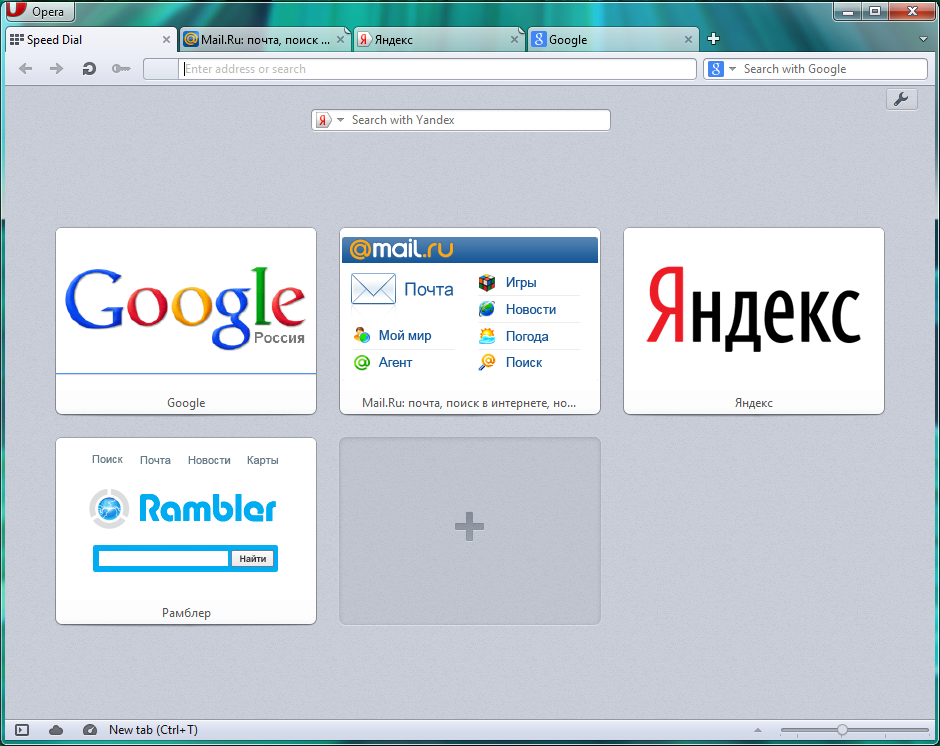Click the Search with Google field
940x746 pixels.
coord(833,69)
